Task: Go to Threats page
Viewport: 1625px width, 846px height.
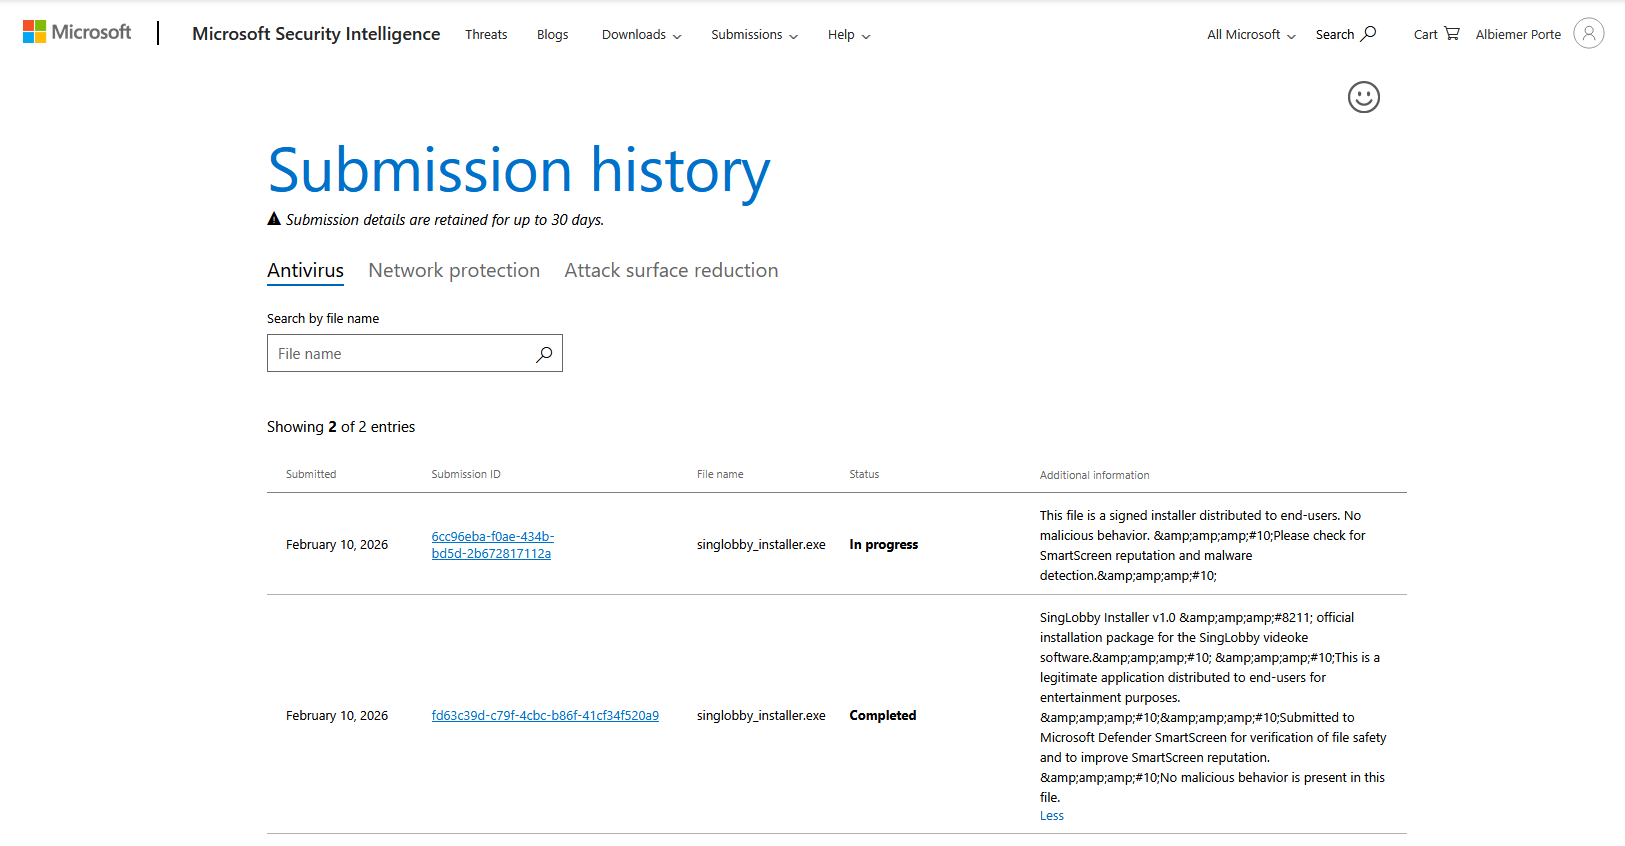Action: [486, 35]
